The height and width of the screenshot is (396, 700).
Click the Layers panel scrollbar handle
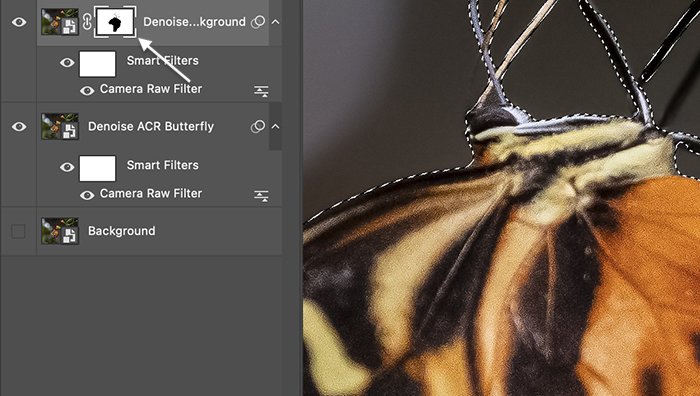pyautogui.click(x=275, y=126)
